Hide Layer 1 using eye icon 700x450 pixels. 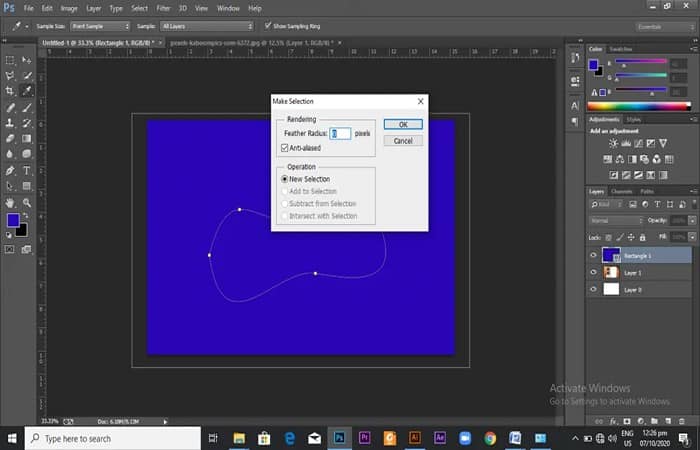point(593,272)
